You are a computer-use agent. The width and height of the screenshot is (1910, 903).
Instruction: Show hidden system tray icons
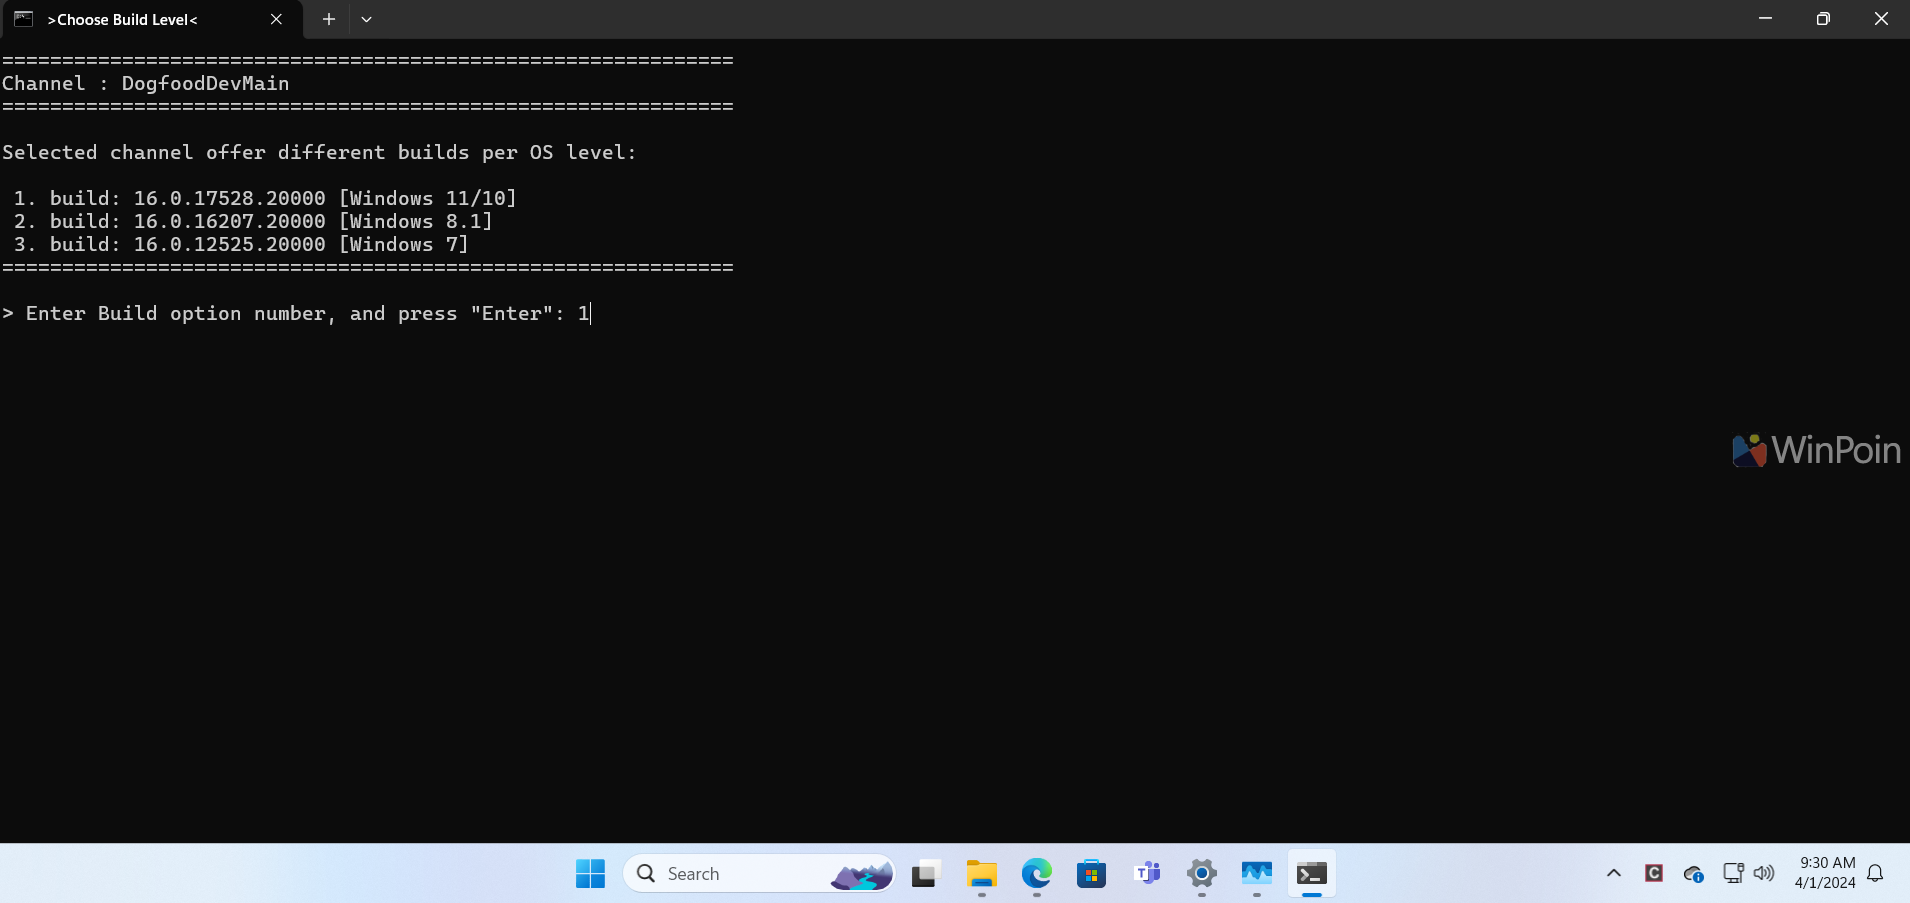1614,873
